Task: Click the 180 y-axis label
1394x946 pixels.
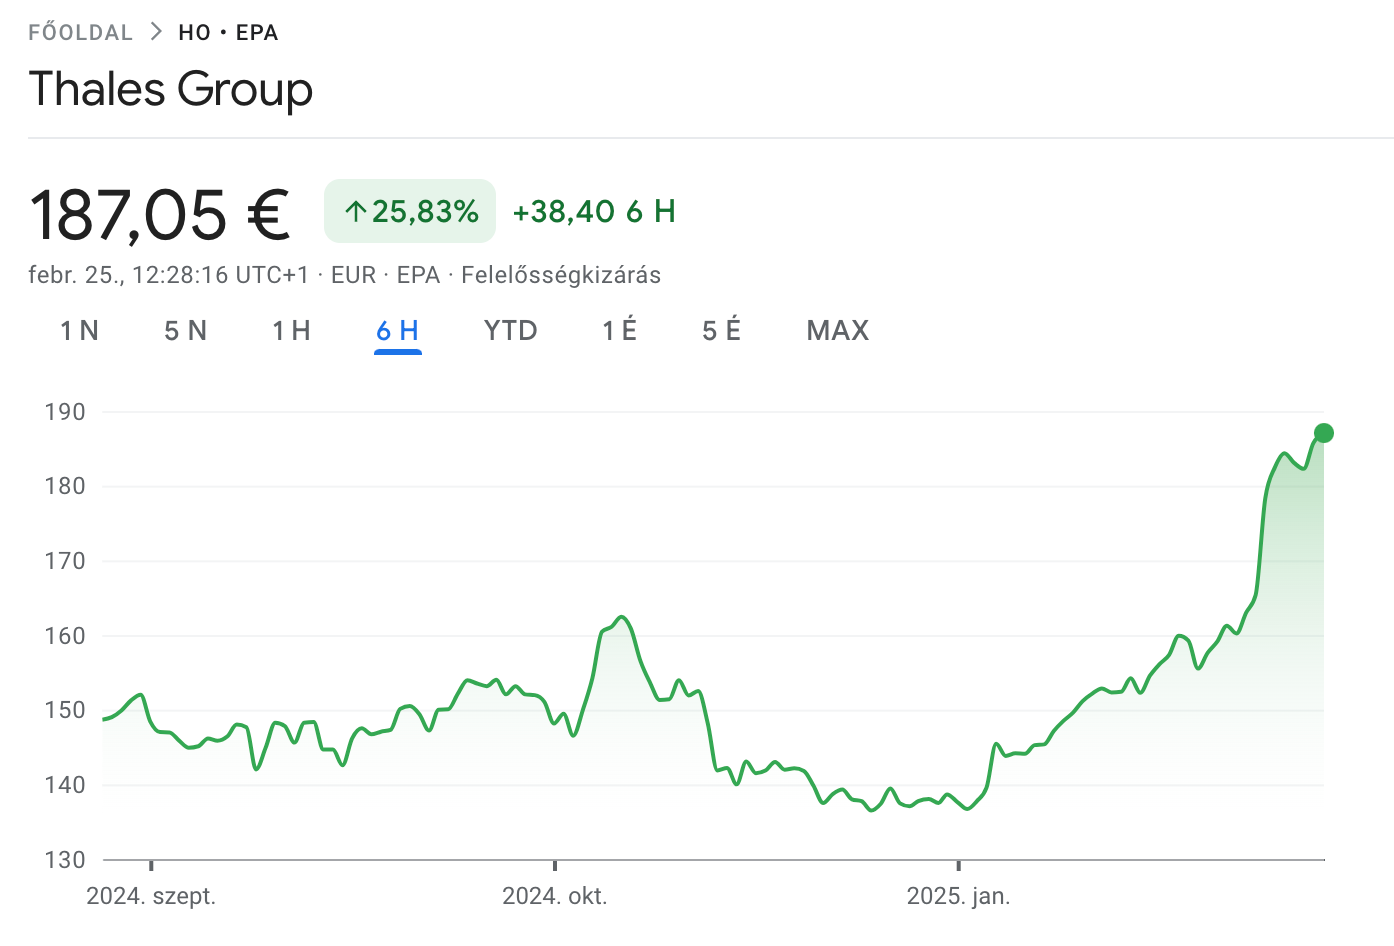Action: coord(65,486)
